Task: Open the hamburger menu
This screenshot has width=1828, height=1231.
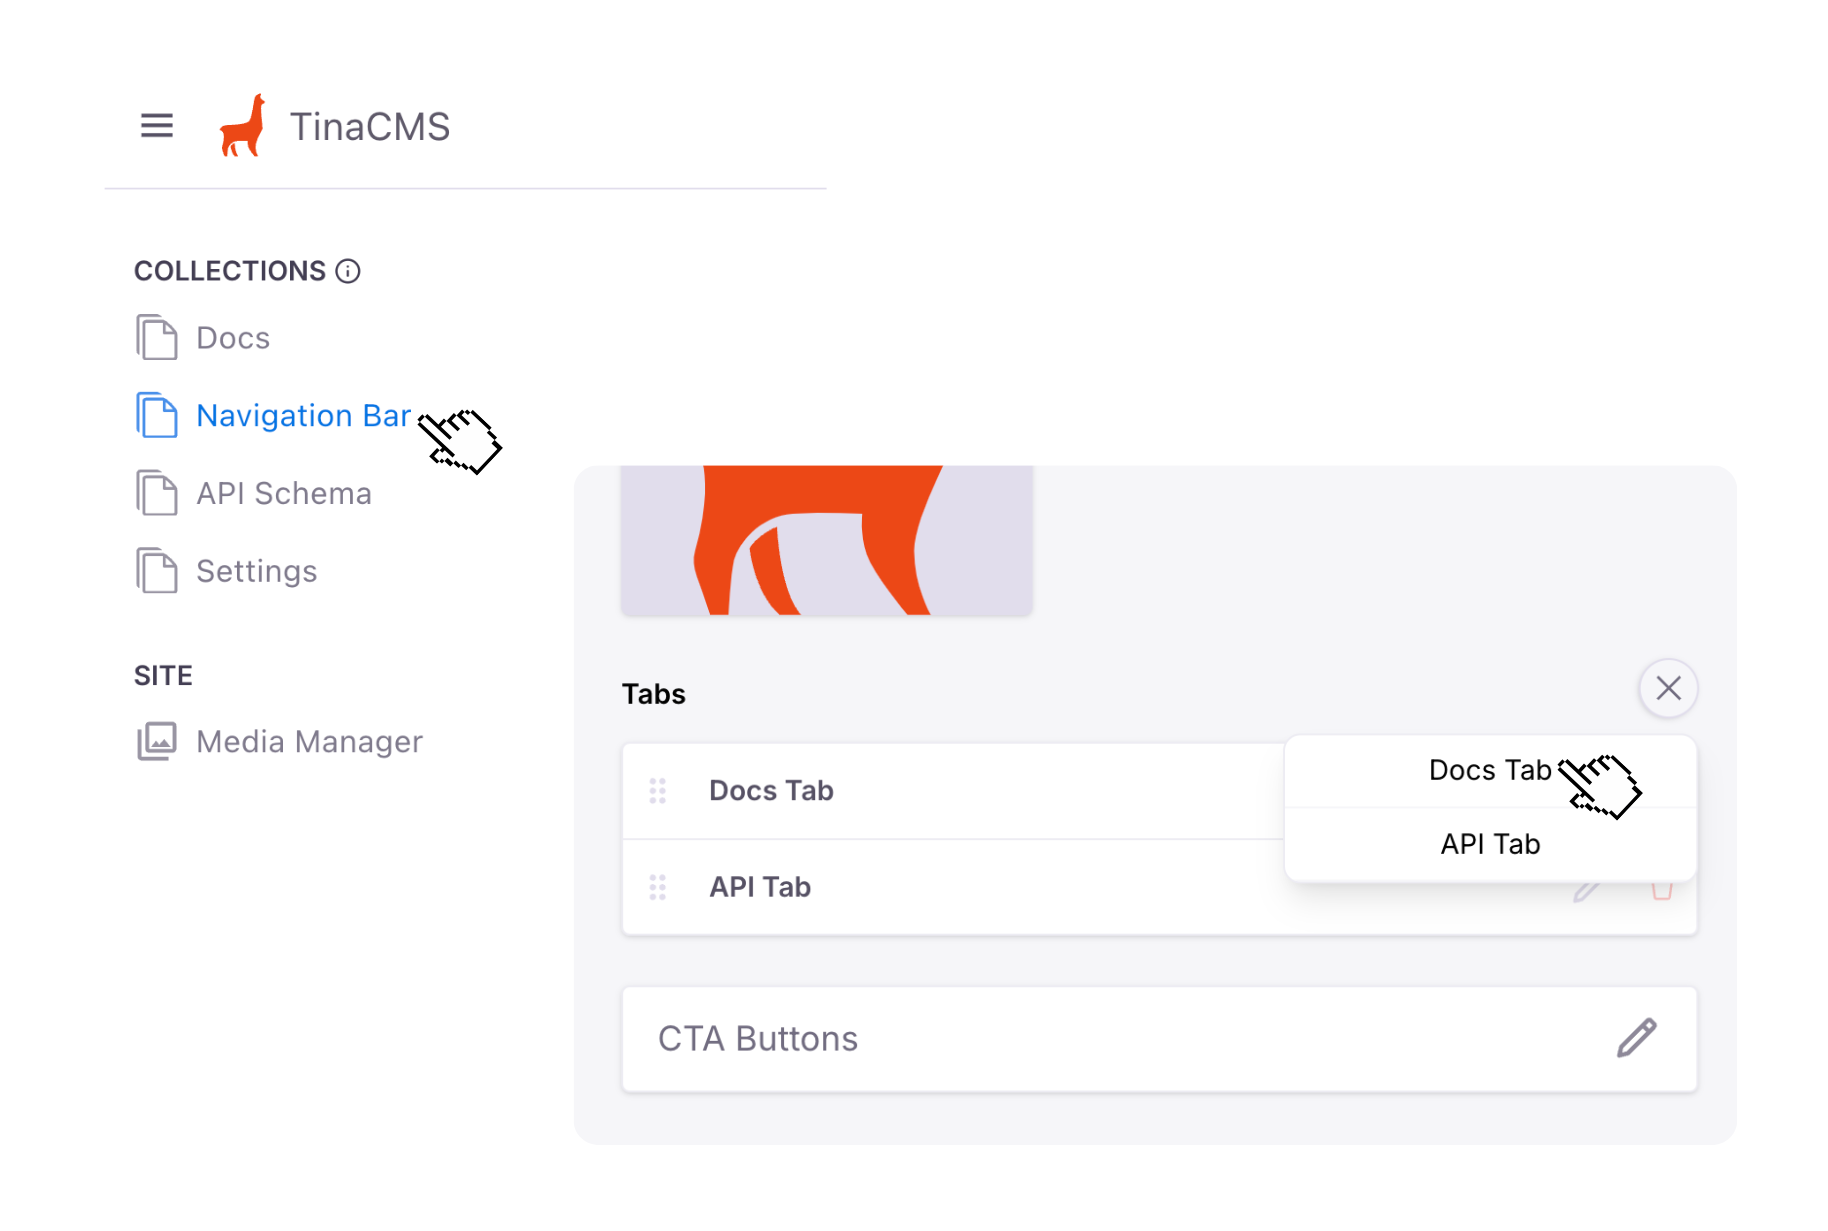Action: 157,126
